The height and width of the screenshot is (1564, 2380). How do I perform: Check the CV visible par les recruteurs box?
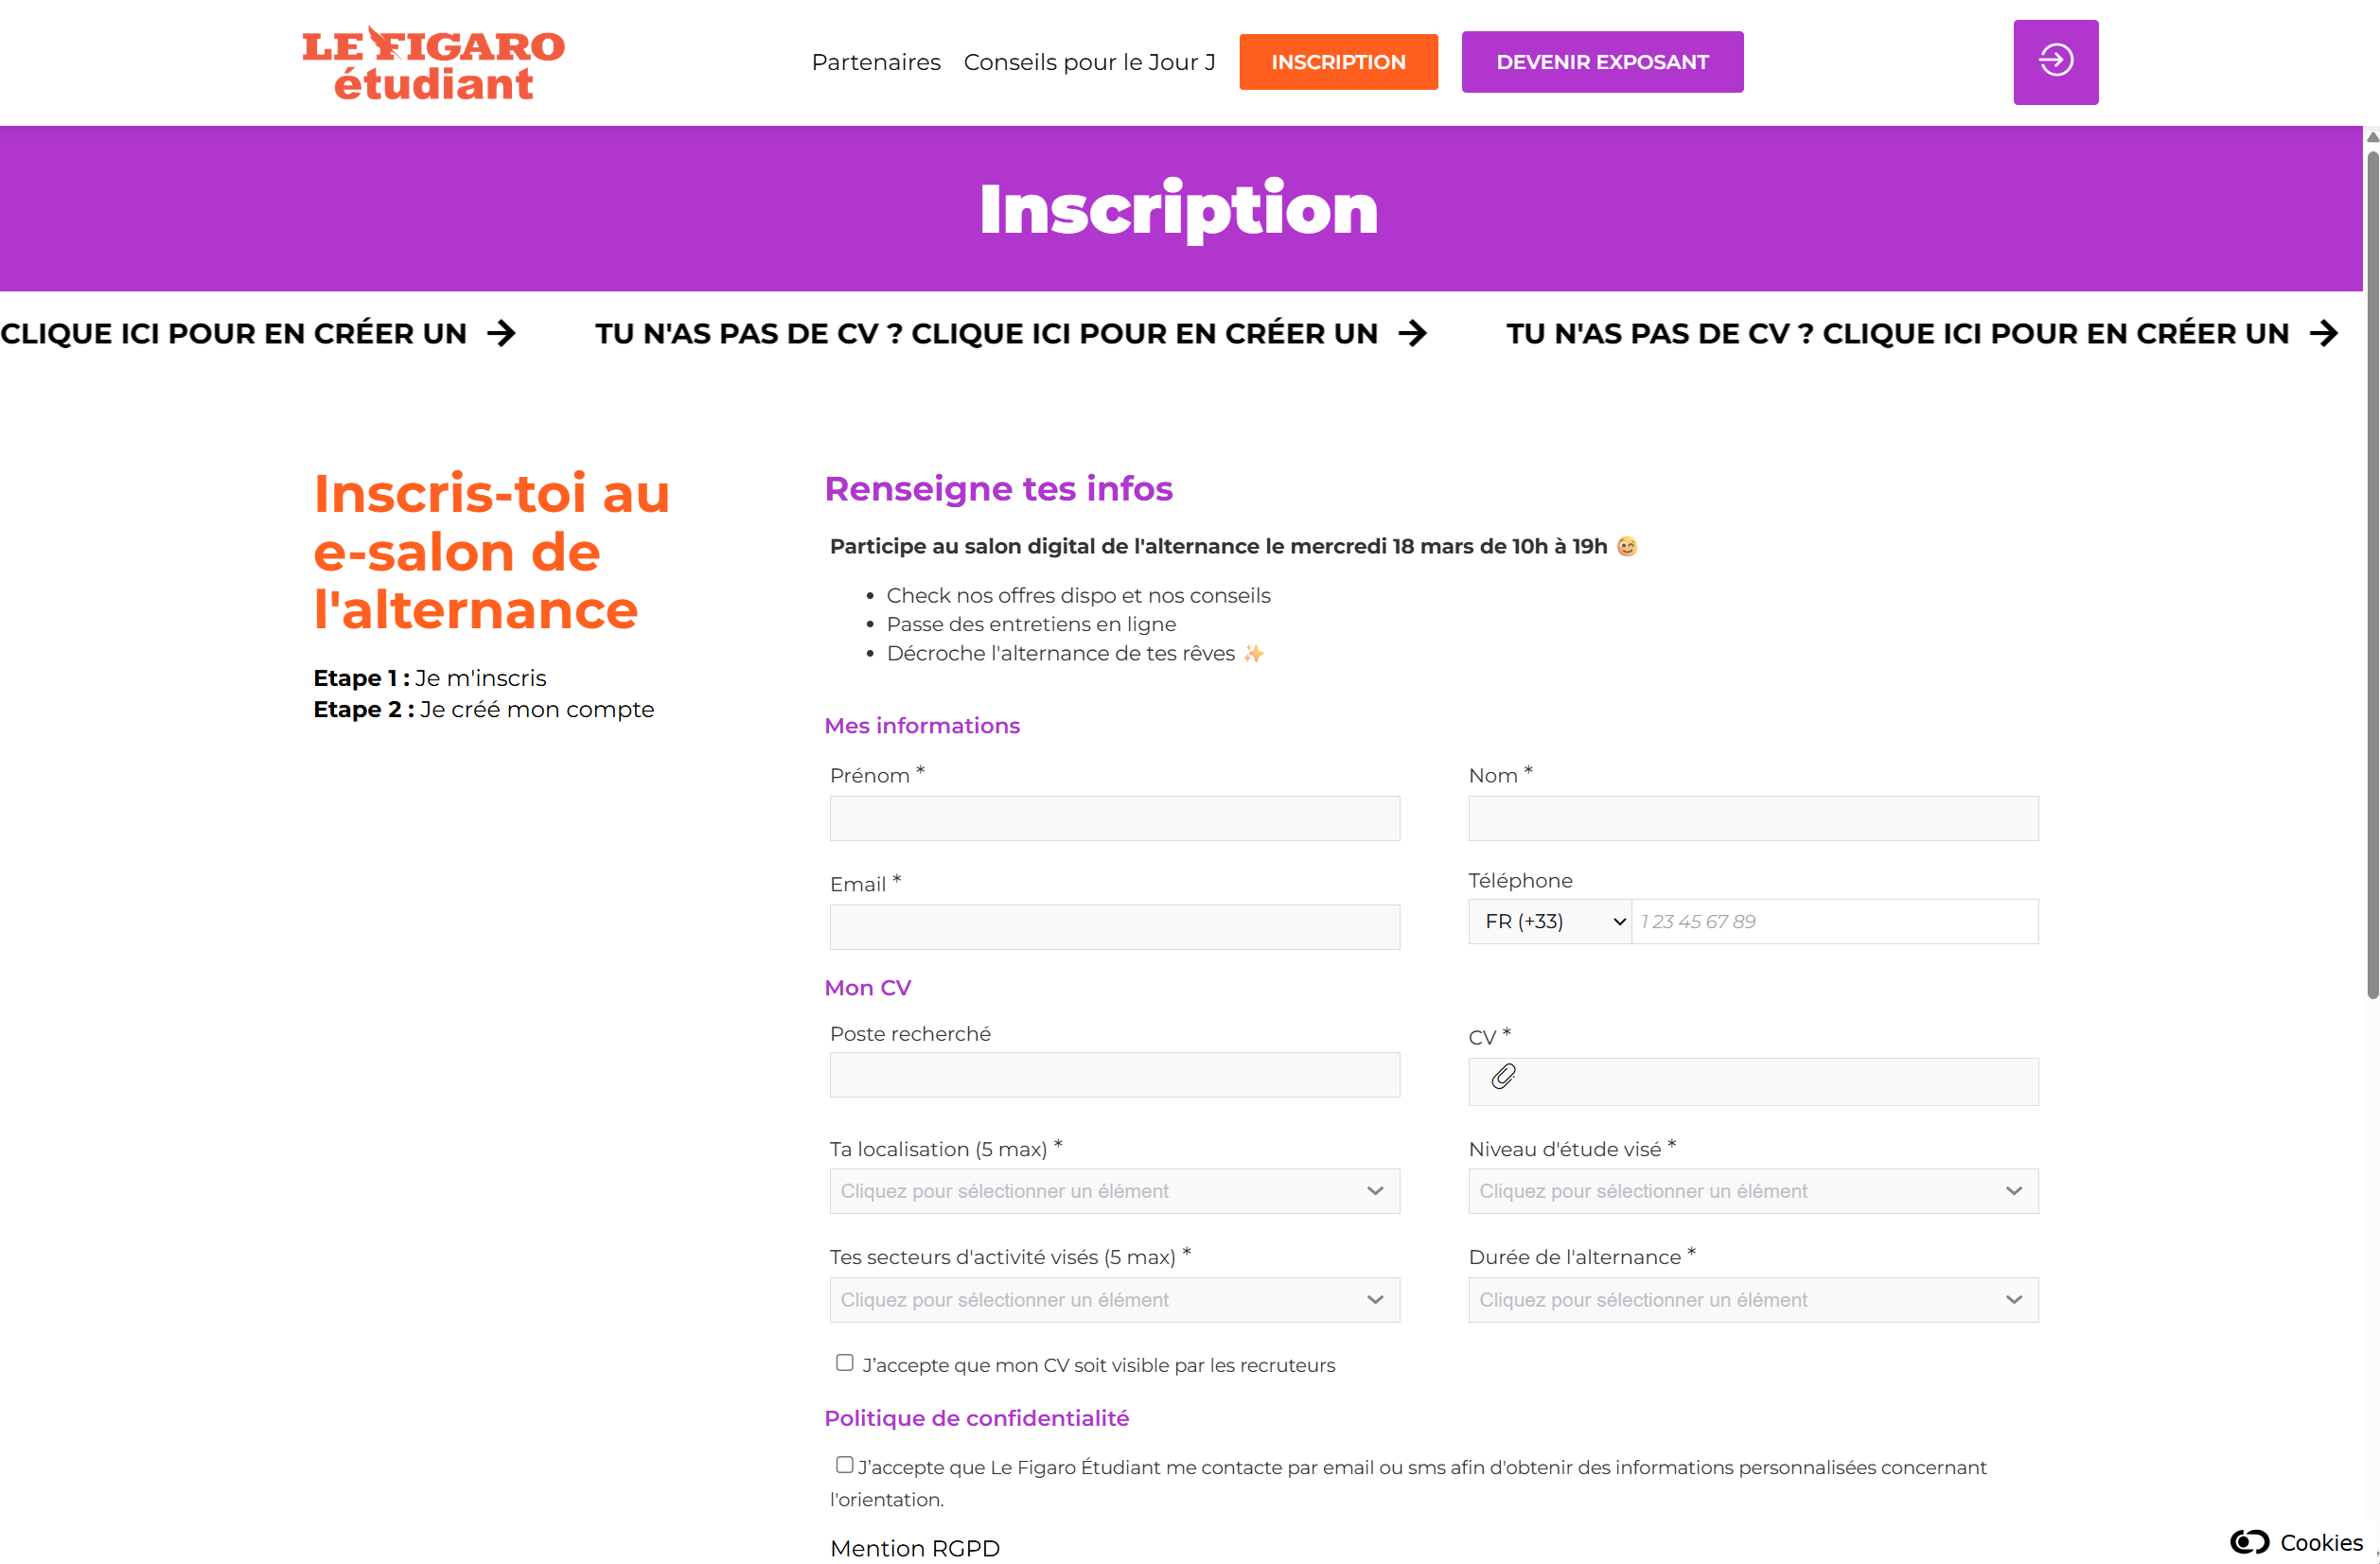coord(845,1363)
